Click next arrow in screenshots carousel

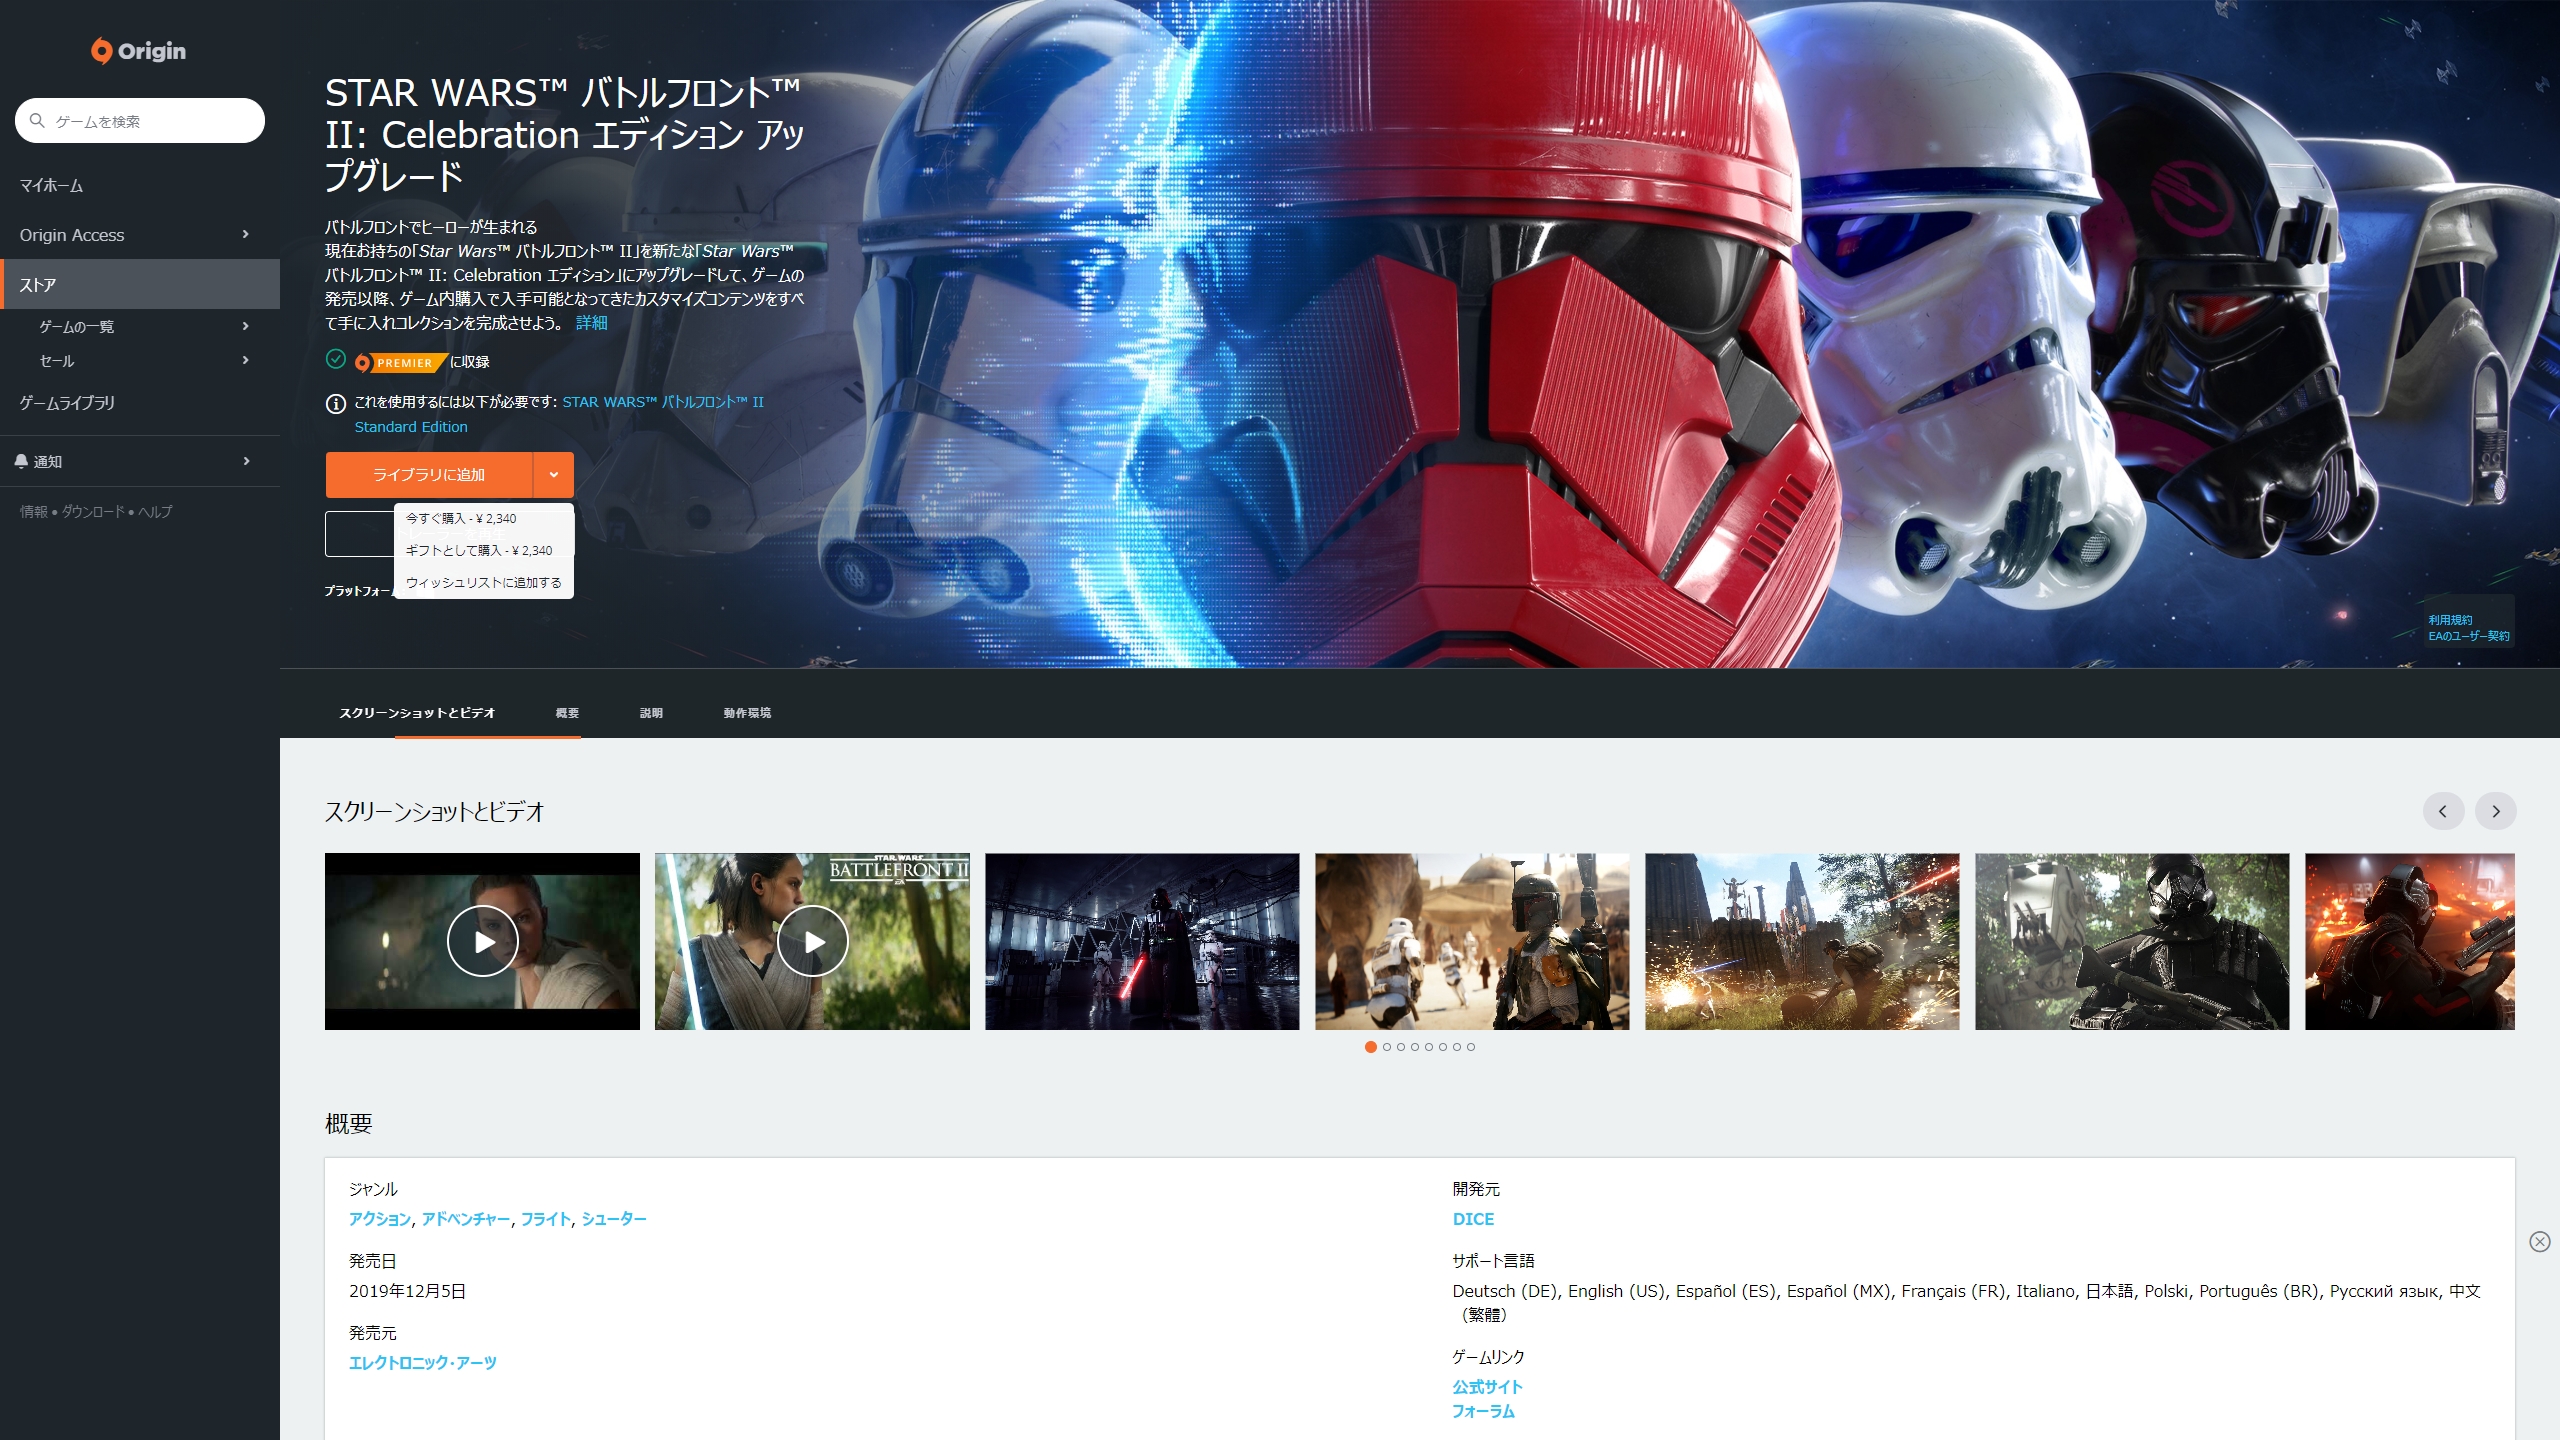pyautogui.click(x=2495, y=811)
